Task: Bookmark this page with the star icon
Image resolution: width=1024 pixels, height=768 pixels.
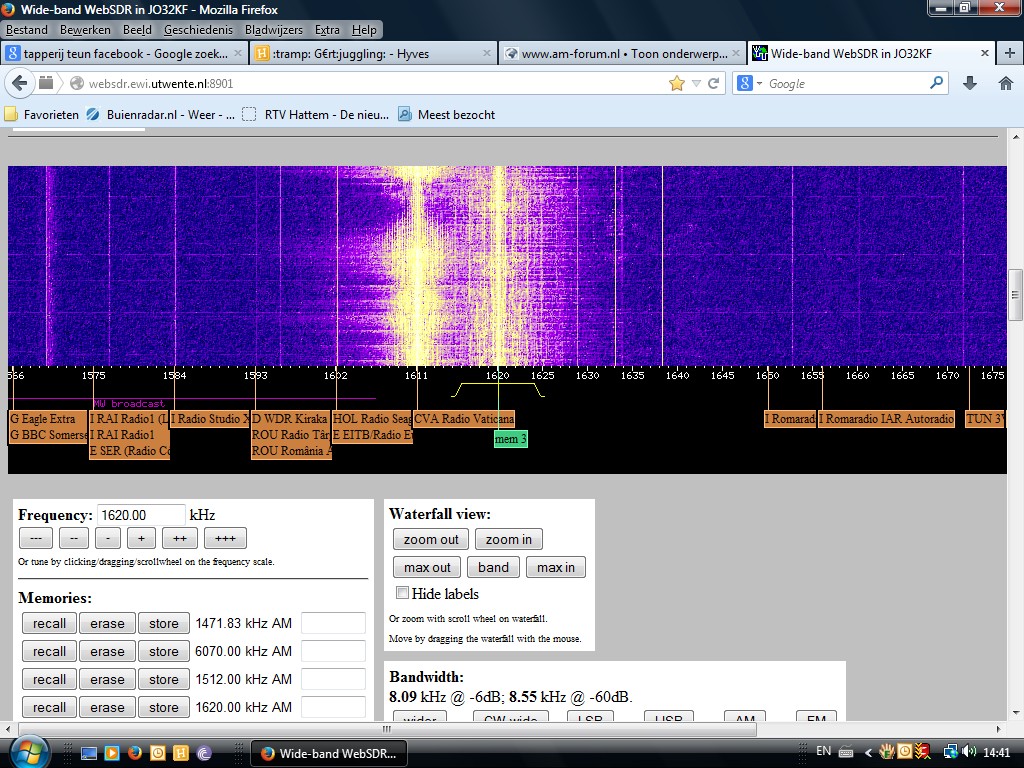Action: pyautogui.click(x=677, y=83)
